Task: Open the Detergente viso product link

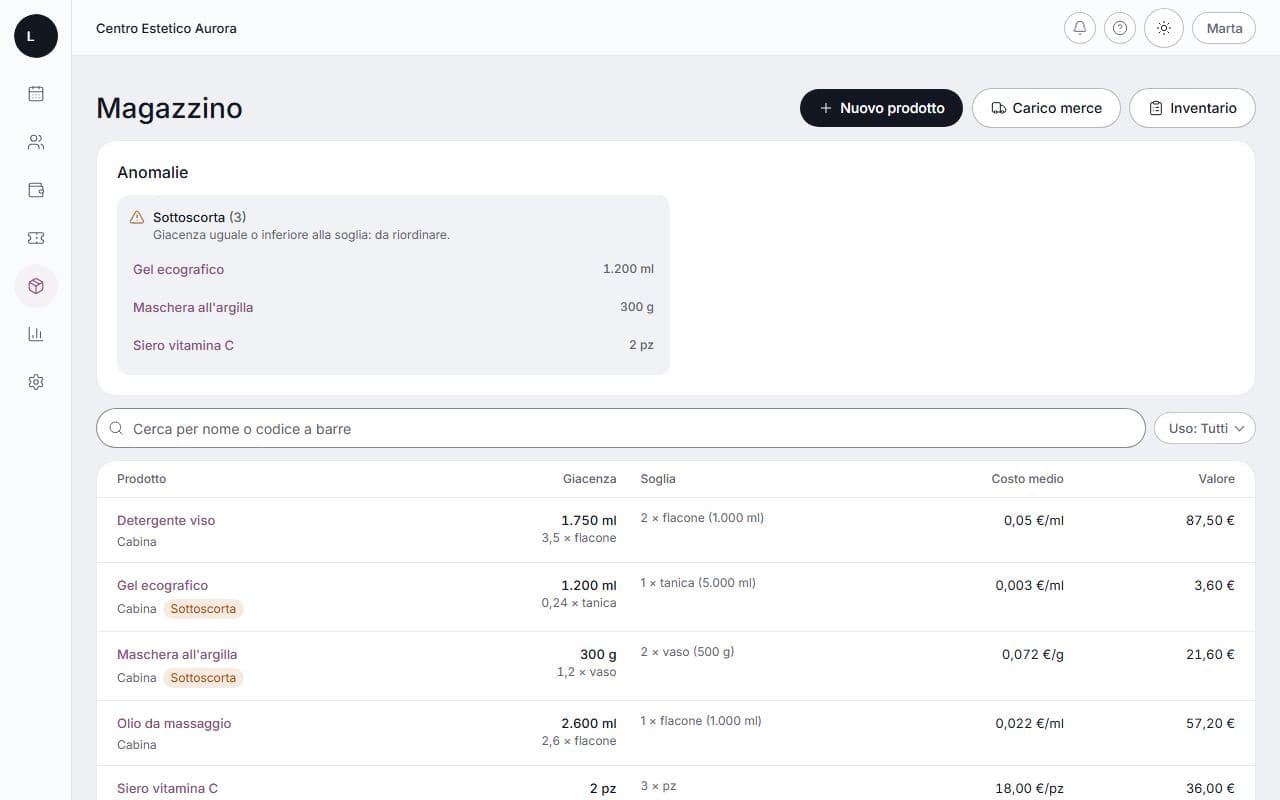Action: [166, 520]
